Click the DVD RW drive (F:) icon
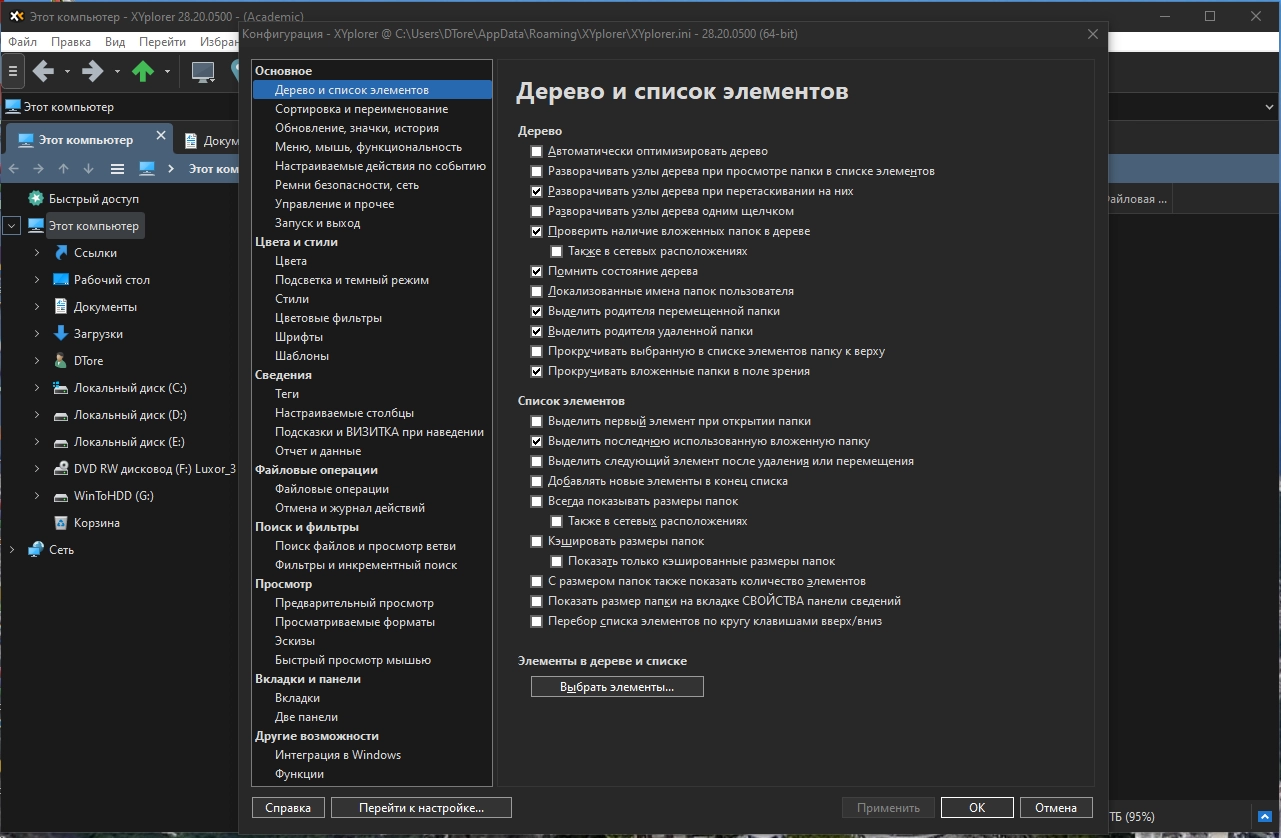This screenshot has height=838, width=1281. [x=61, y=469]
